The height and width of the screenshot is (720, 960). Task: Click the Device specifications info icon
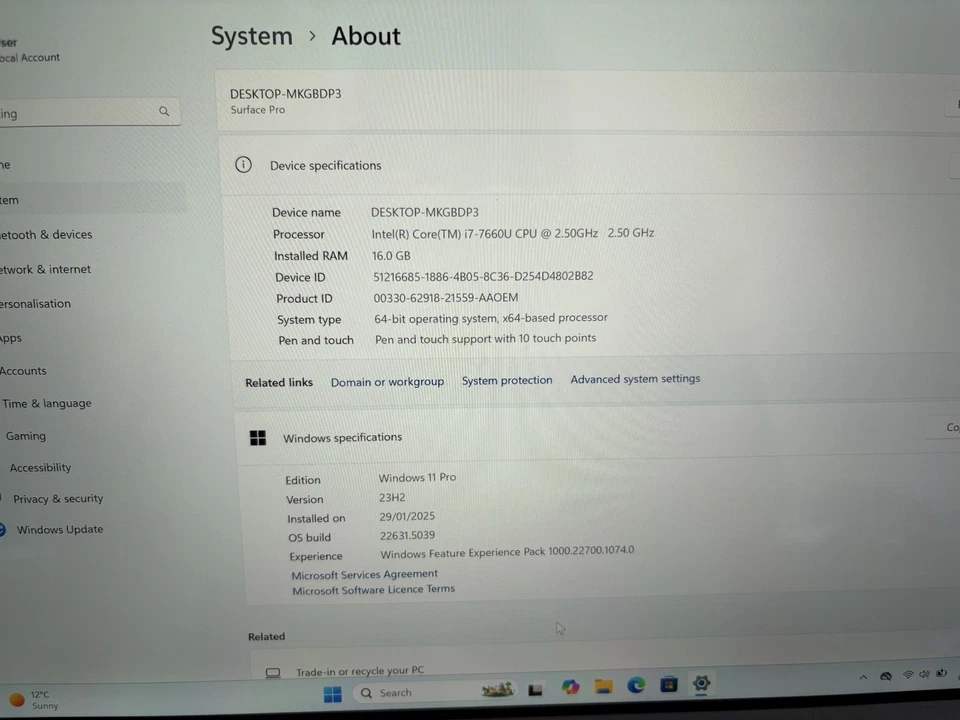coord(243,164)
